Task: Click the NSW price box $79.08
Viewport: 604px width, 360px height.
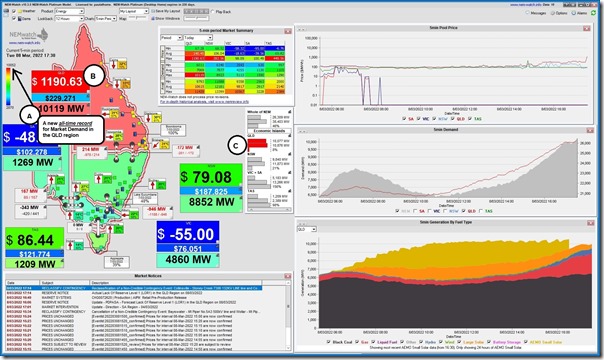Action: point(211,176)
